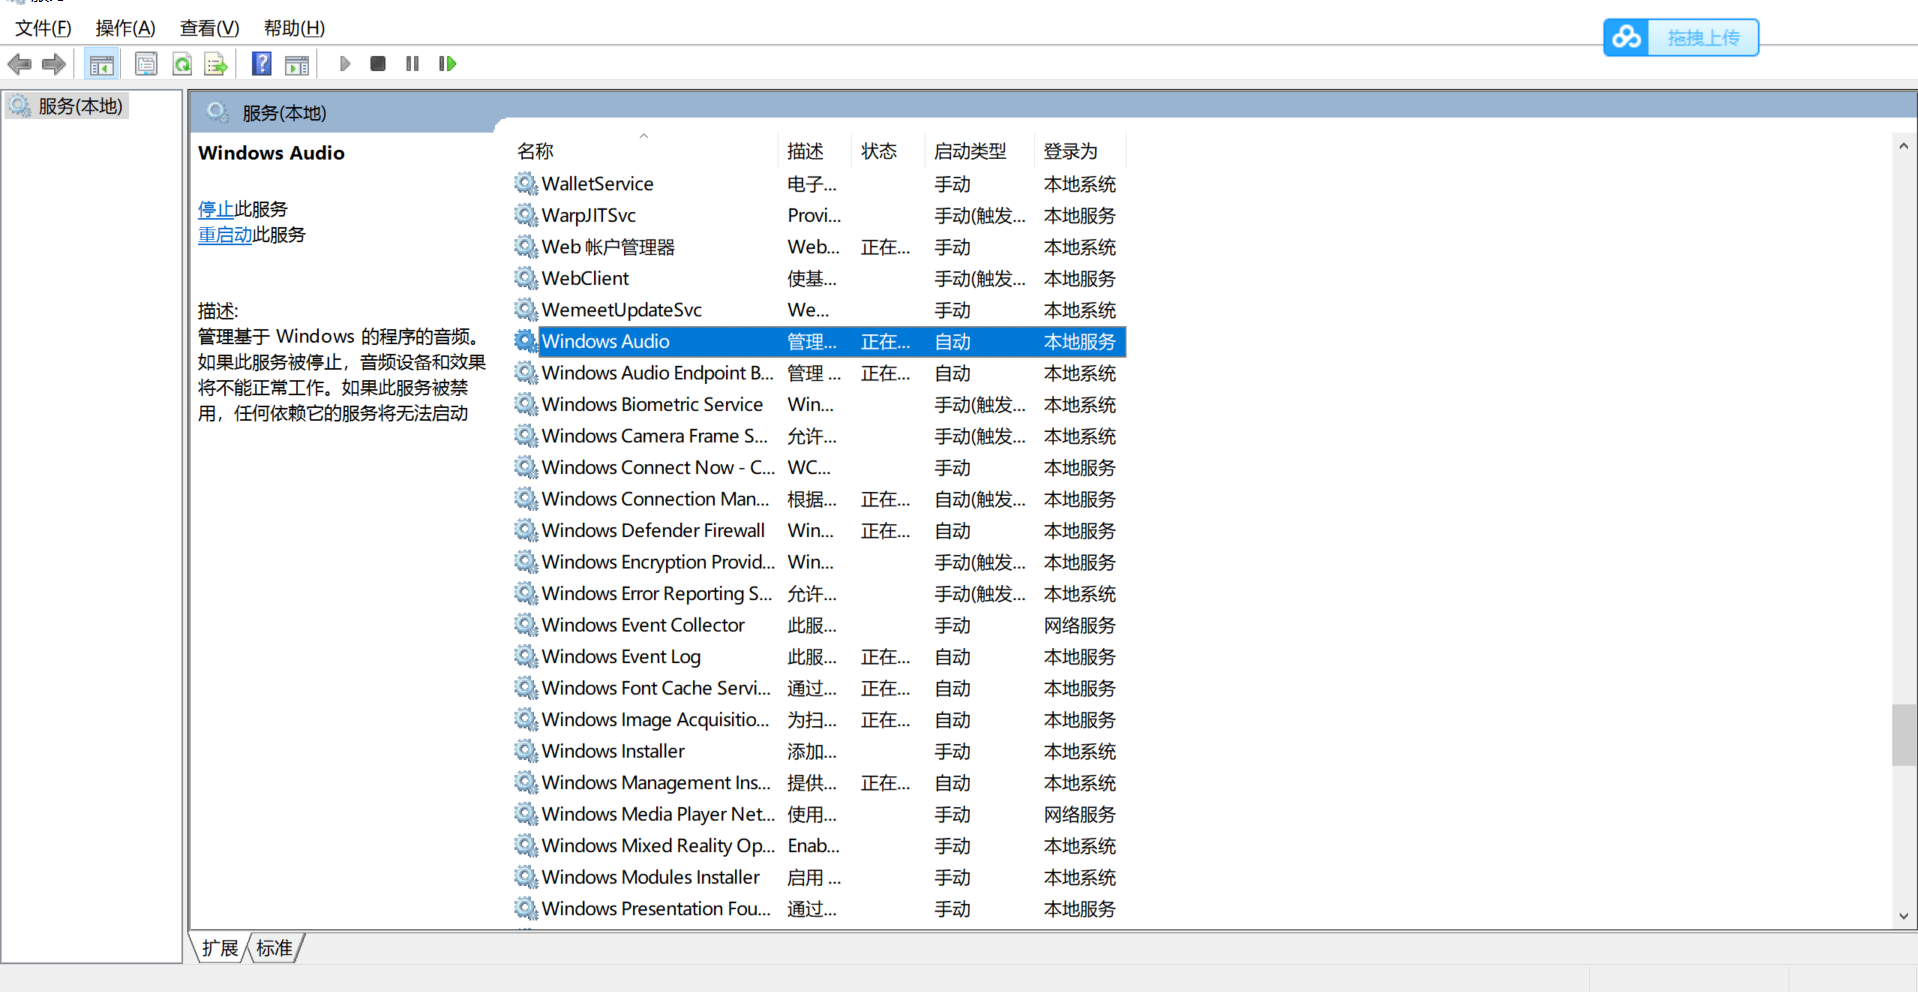Toggle show/hide console tree icon
Viewport: 1918px width, 992px height.
(101, 64)
